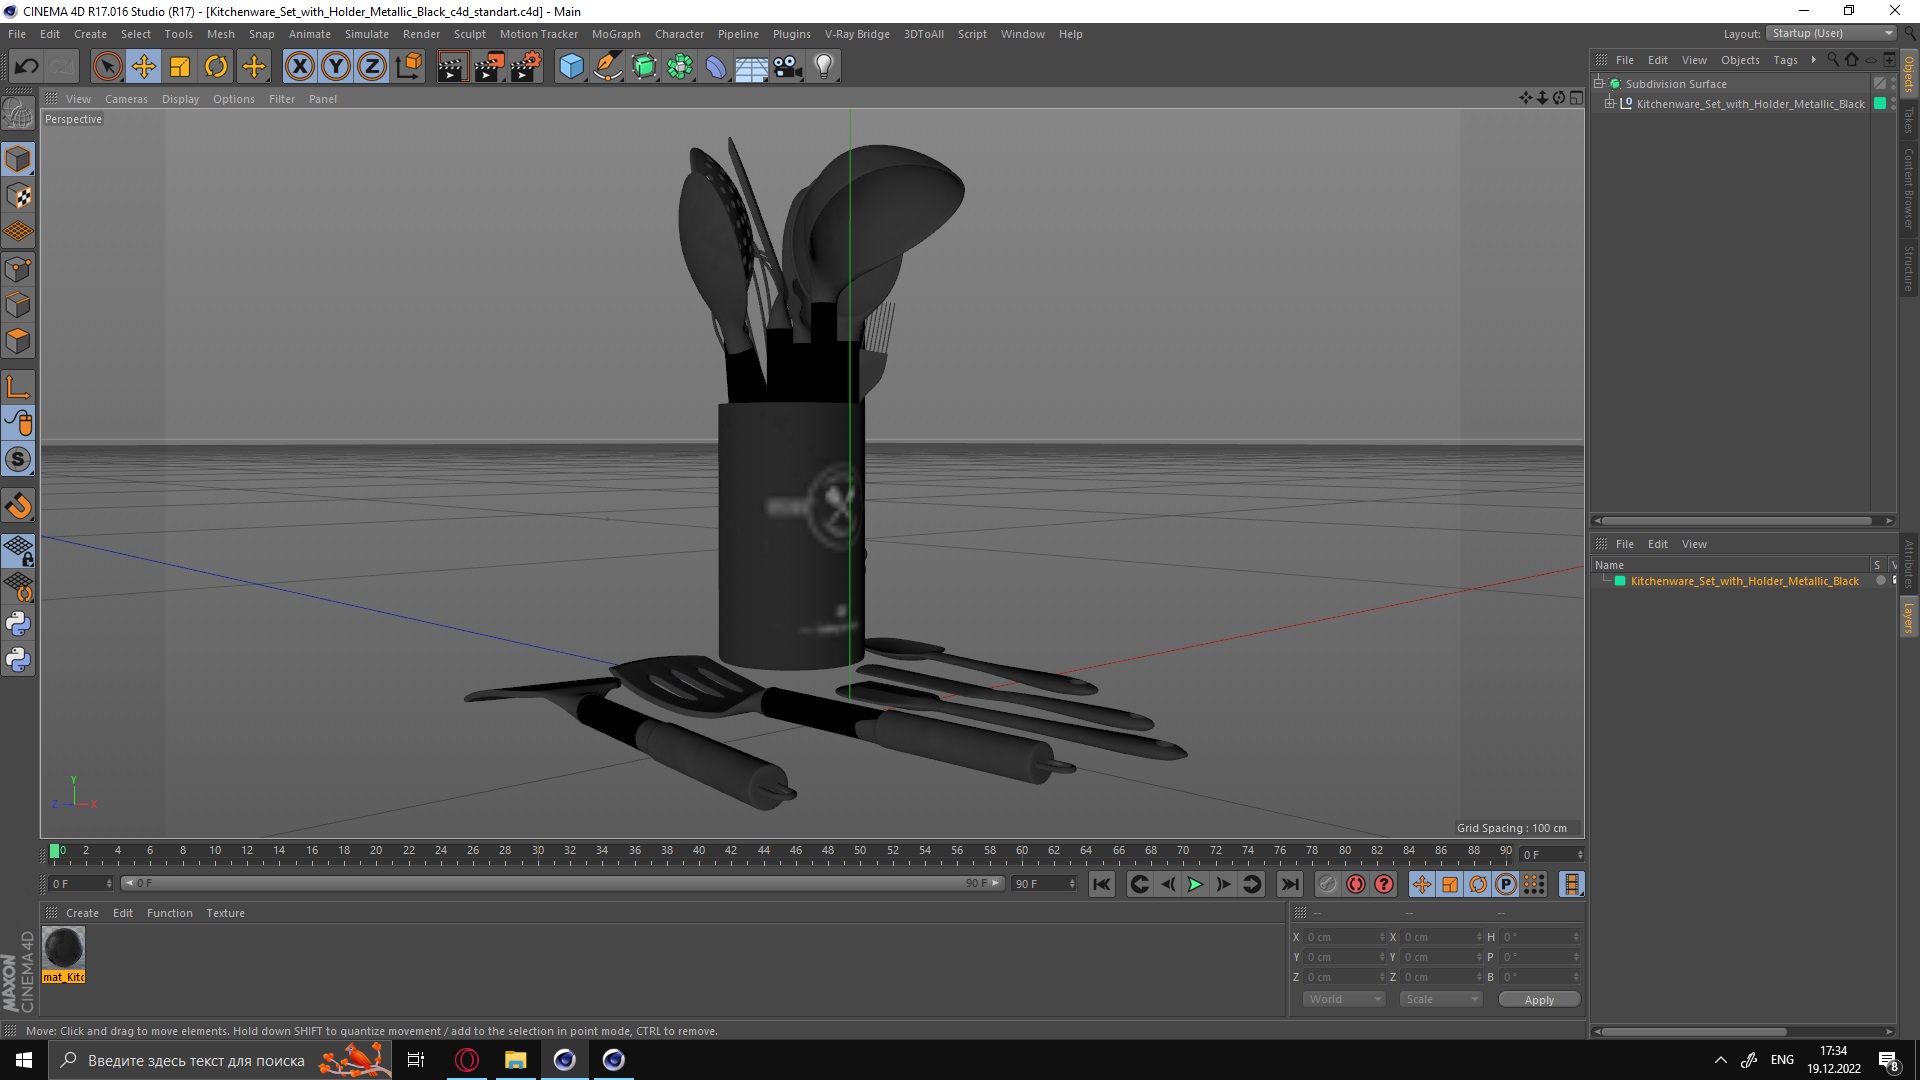Toggle X axis lock

pyautogui.click(x=299, y=67)
